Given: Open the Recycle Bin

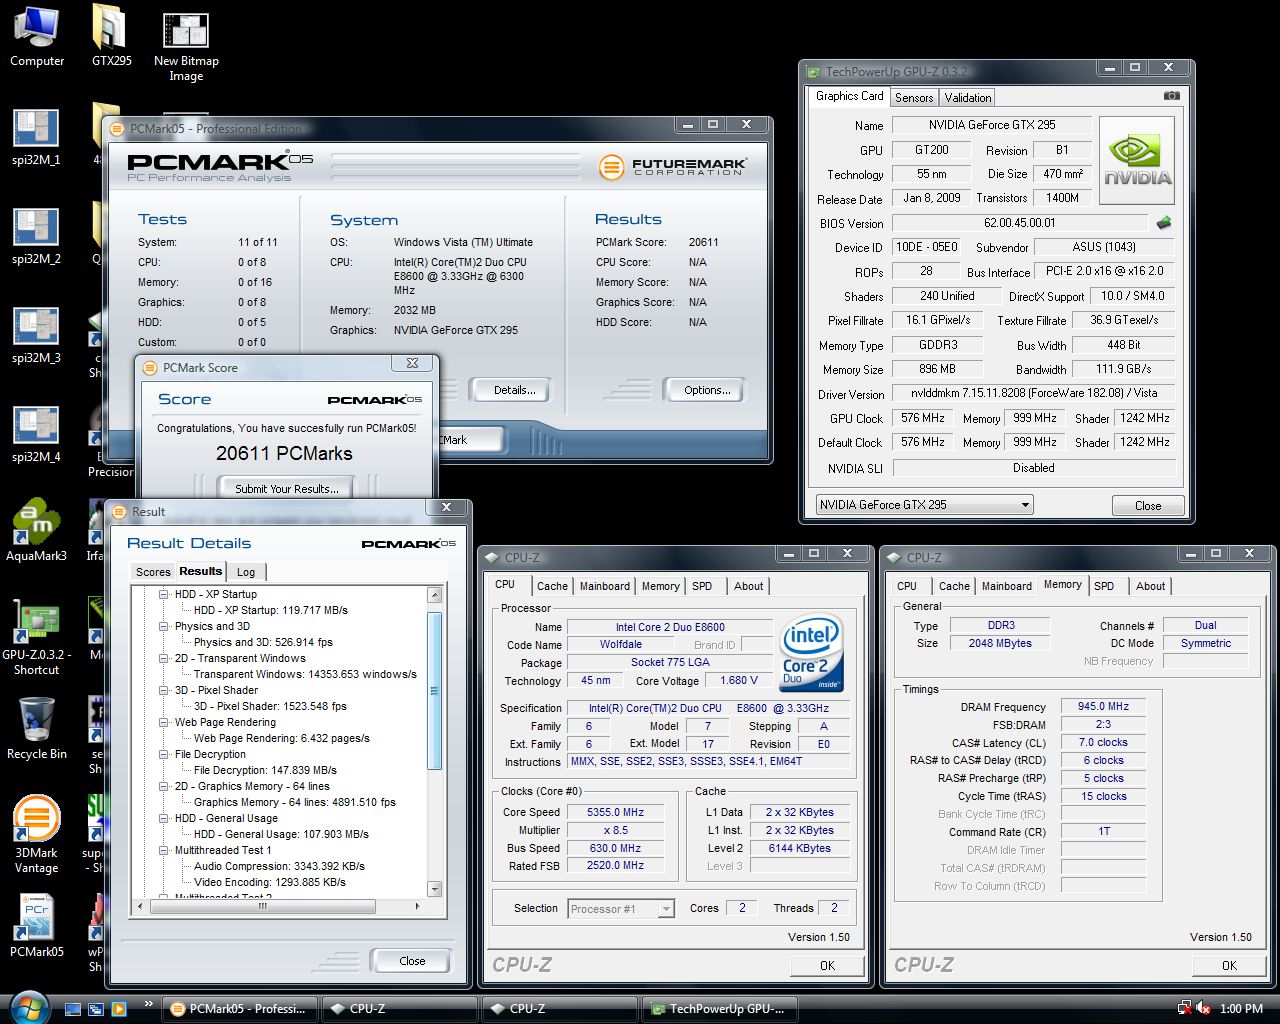Looking at the screenshot, I should [37, 729].
